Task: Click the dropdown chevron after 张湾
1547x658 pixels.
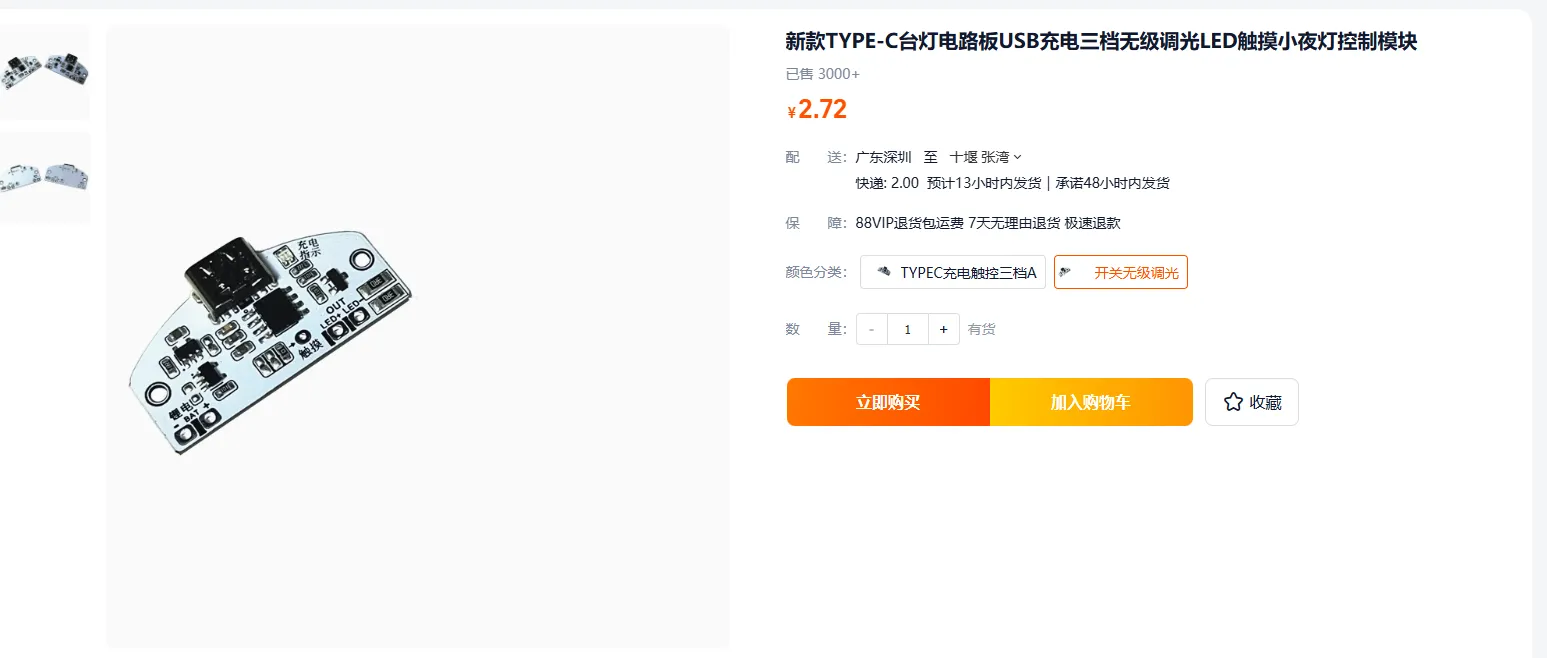Action: tap(1018, 157)
